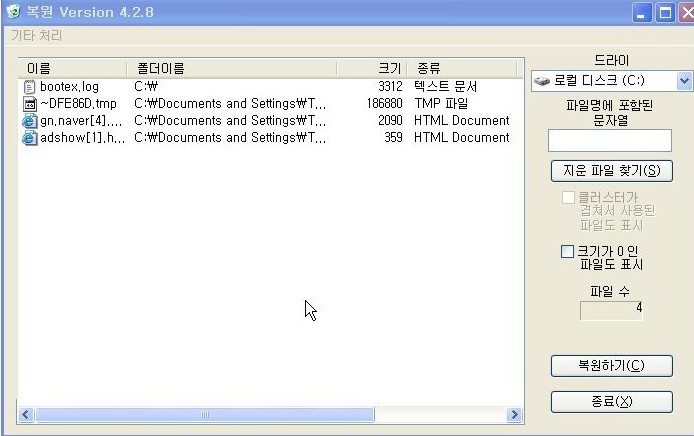This screenshot has height=436, width=694.
Task: Click the adshow[1] HTML document icon
Action: [29, 138]
